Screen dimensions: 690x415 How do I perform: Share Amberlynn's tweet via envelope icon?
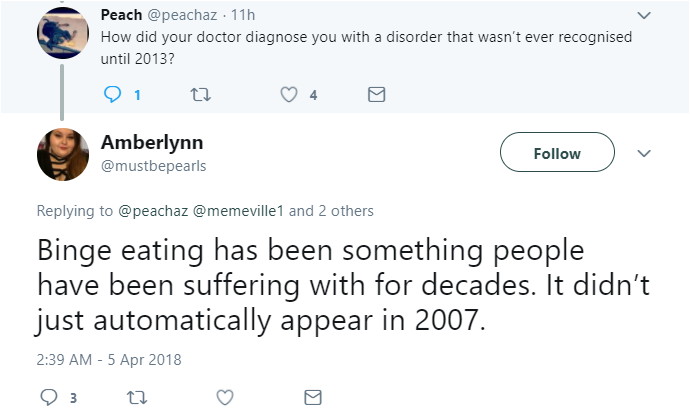coord(313,397)
